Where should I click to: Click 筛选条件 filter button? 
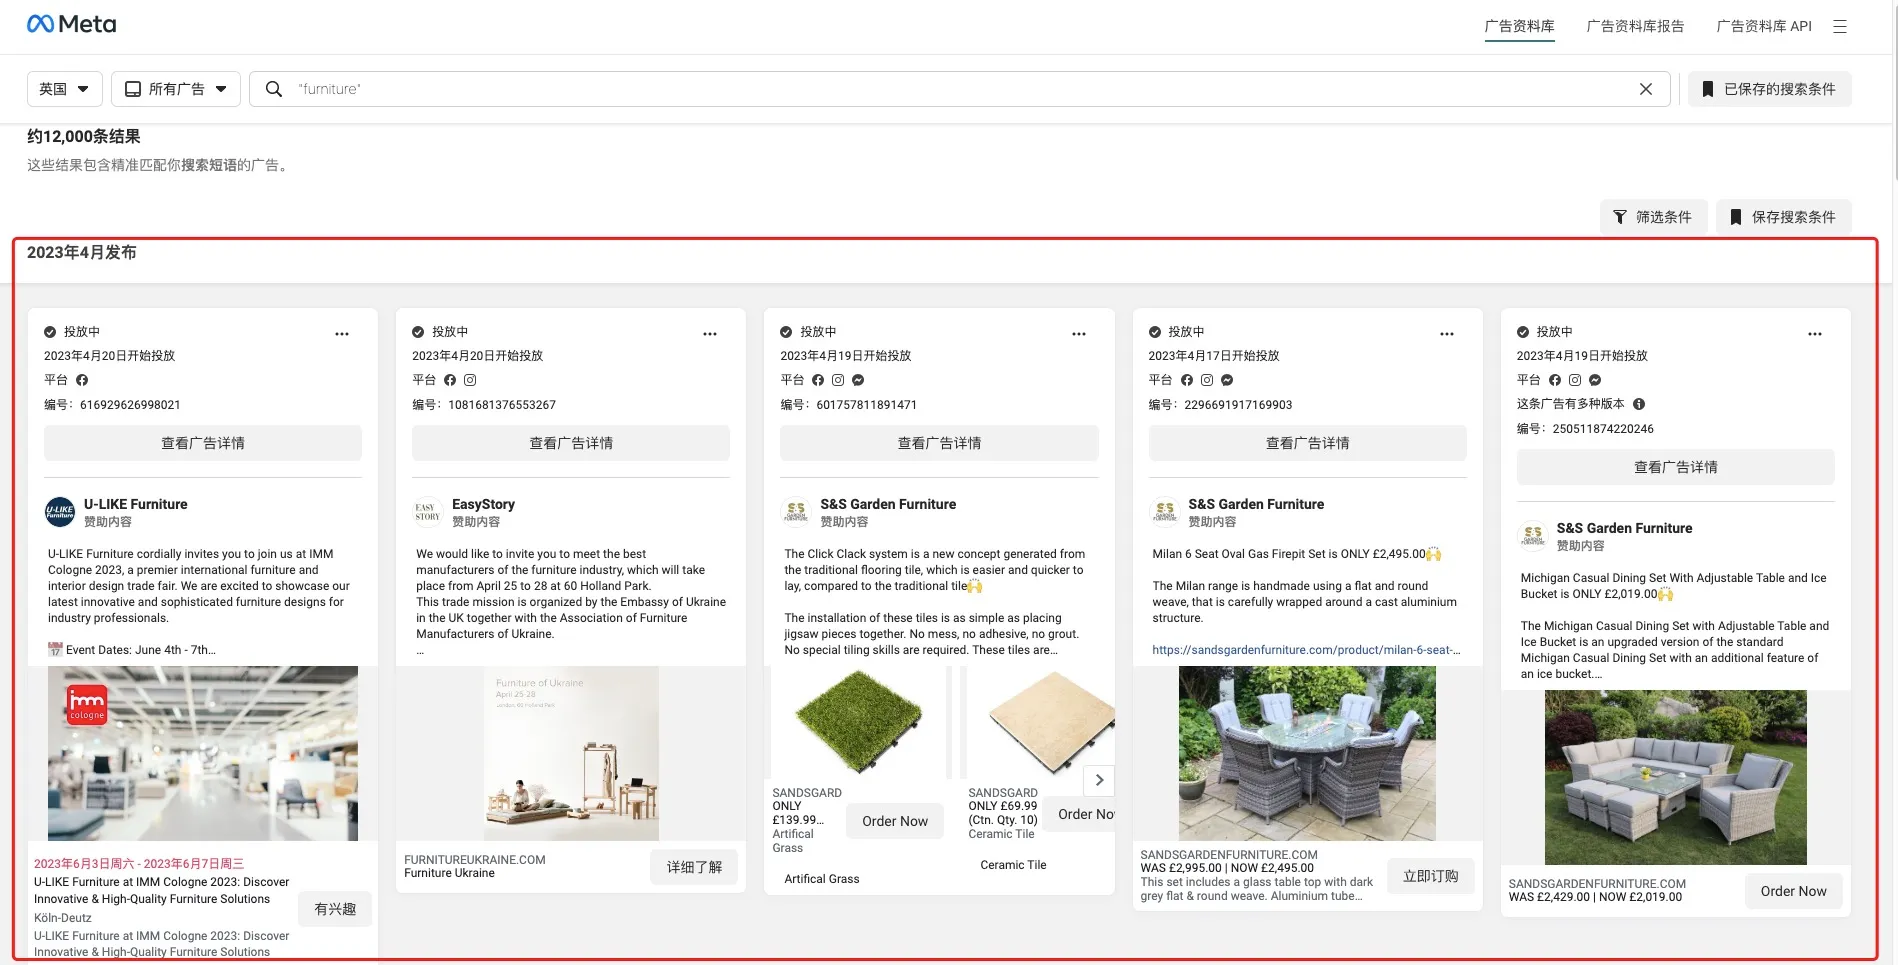click(1653, 217)
